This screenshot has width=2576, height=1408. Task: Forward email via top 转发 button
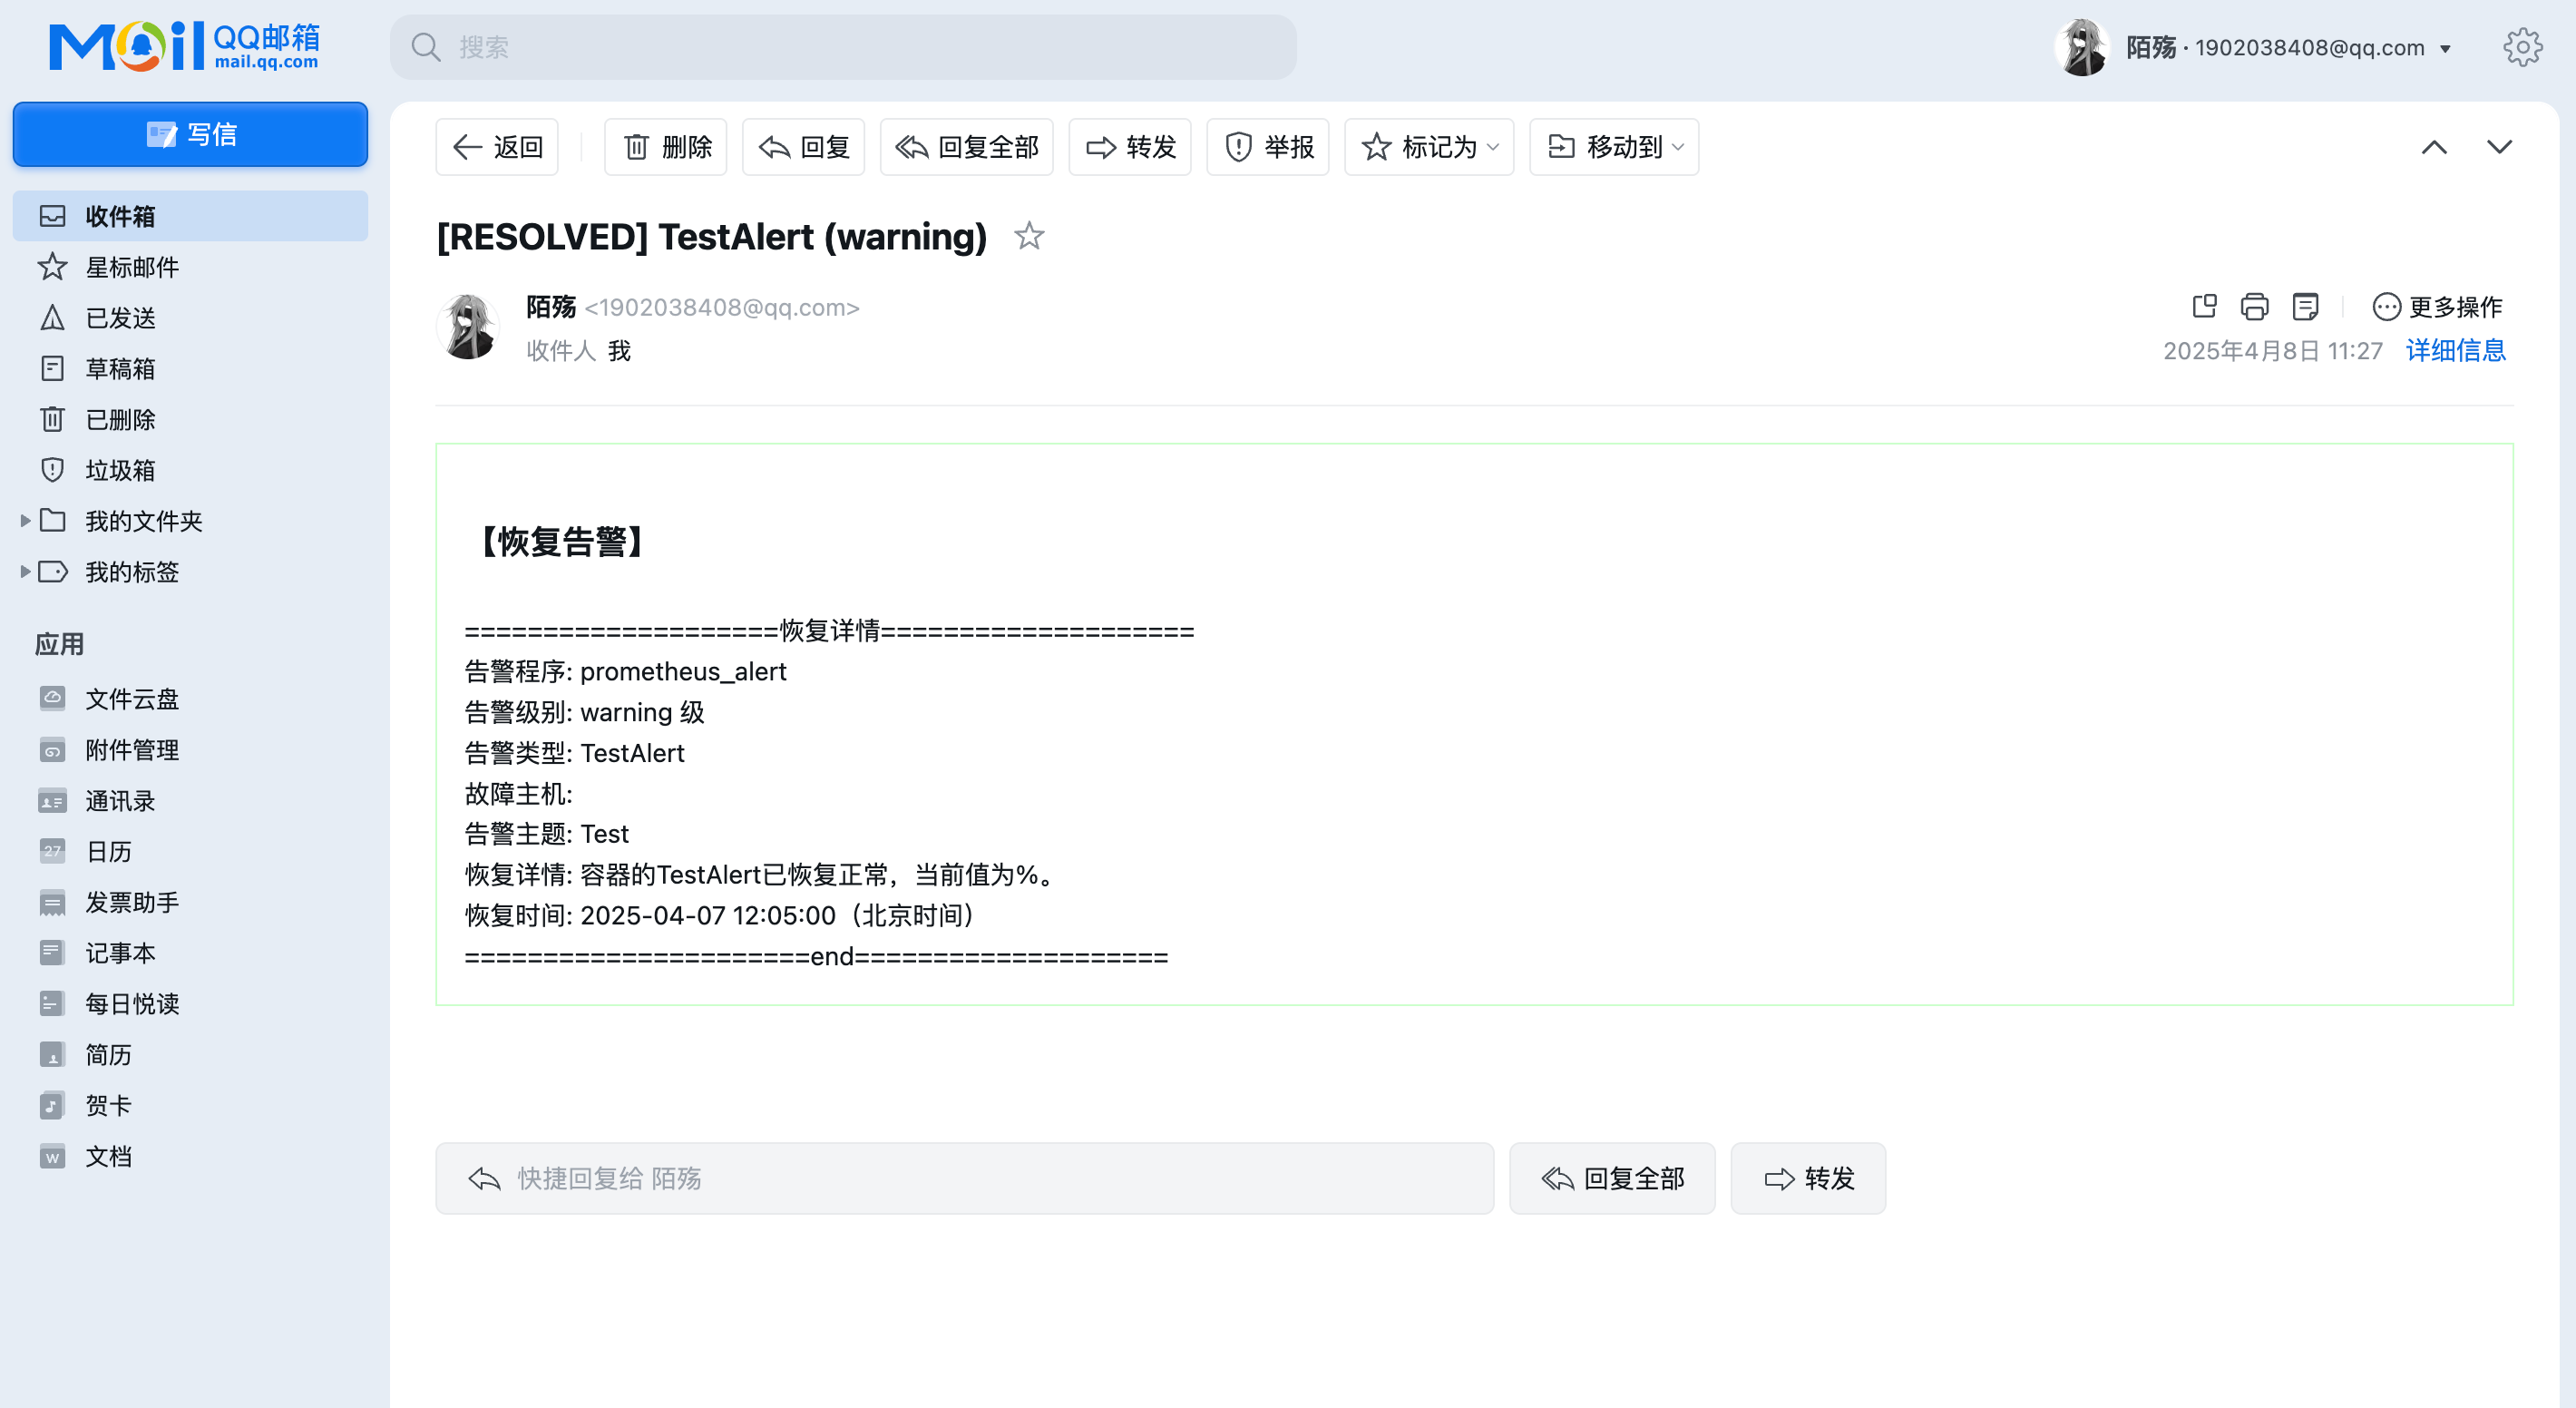pyautogui.click(x=1130, y=147)
